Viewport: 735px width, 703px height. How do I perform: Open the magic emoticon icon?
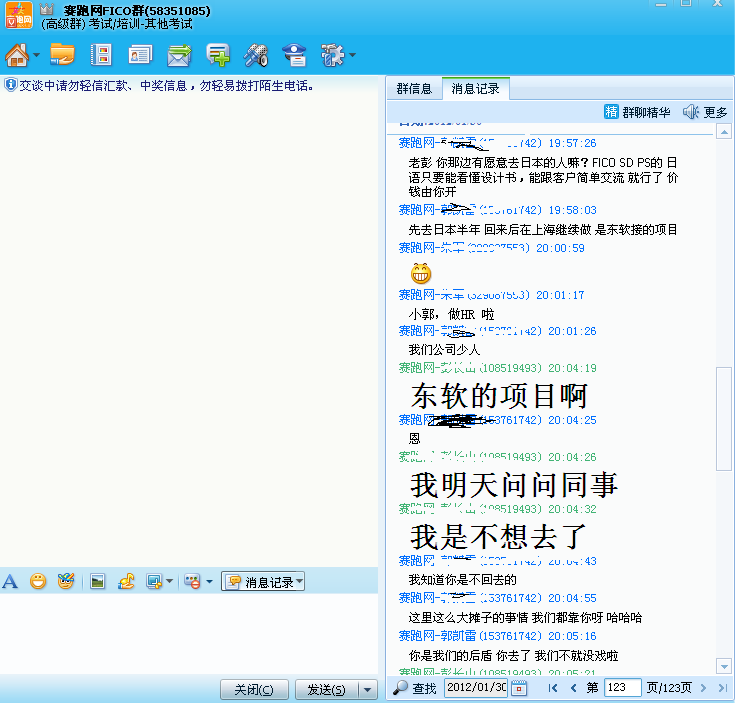click(x=66, y=581)
